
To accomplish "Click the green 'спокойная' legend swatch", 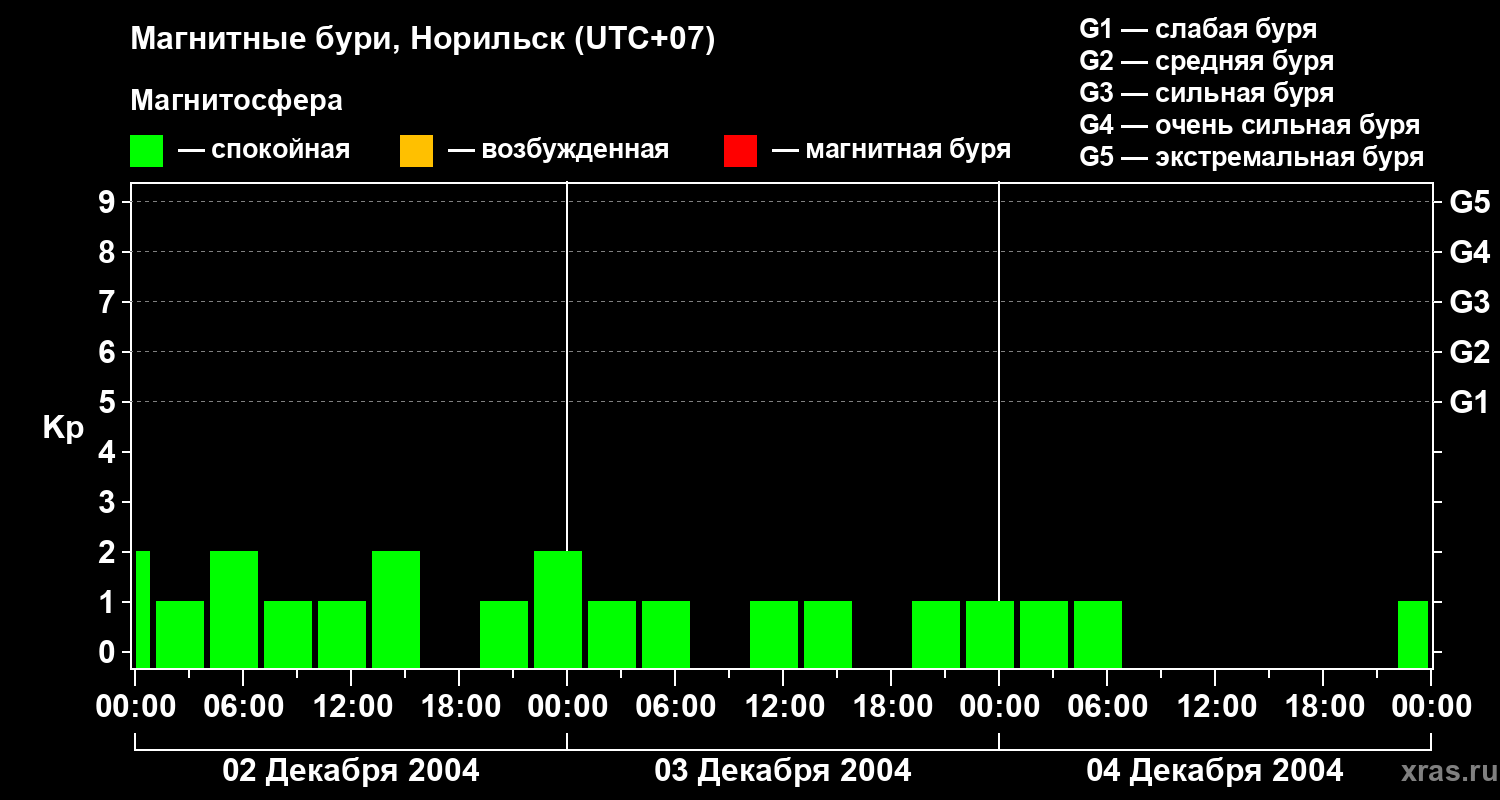I will [x=146, y=151].
